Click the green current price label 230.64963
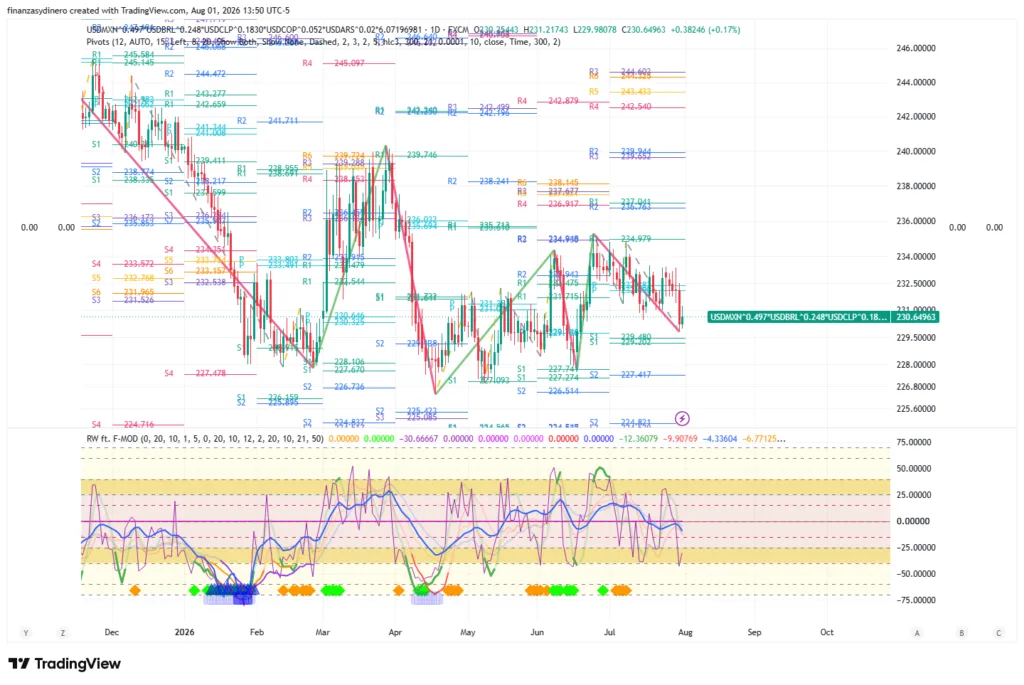The image size is (1024, 685). 915,317
